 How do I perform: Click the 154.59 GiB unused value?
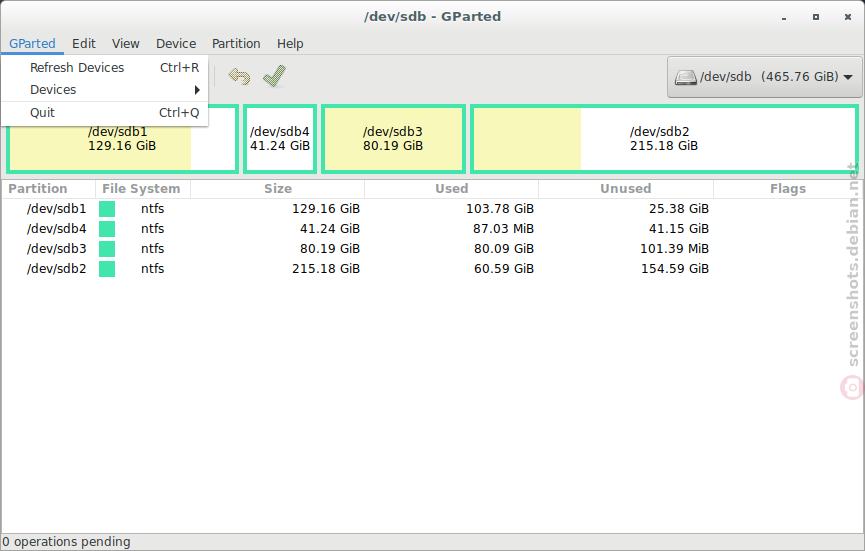point(675,269)
